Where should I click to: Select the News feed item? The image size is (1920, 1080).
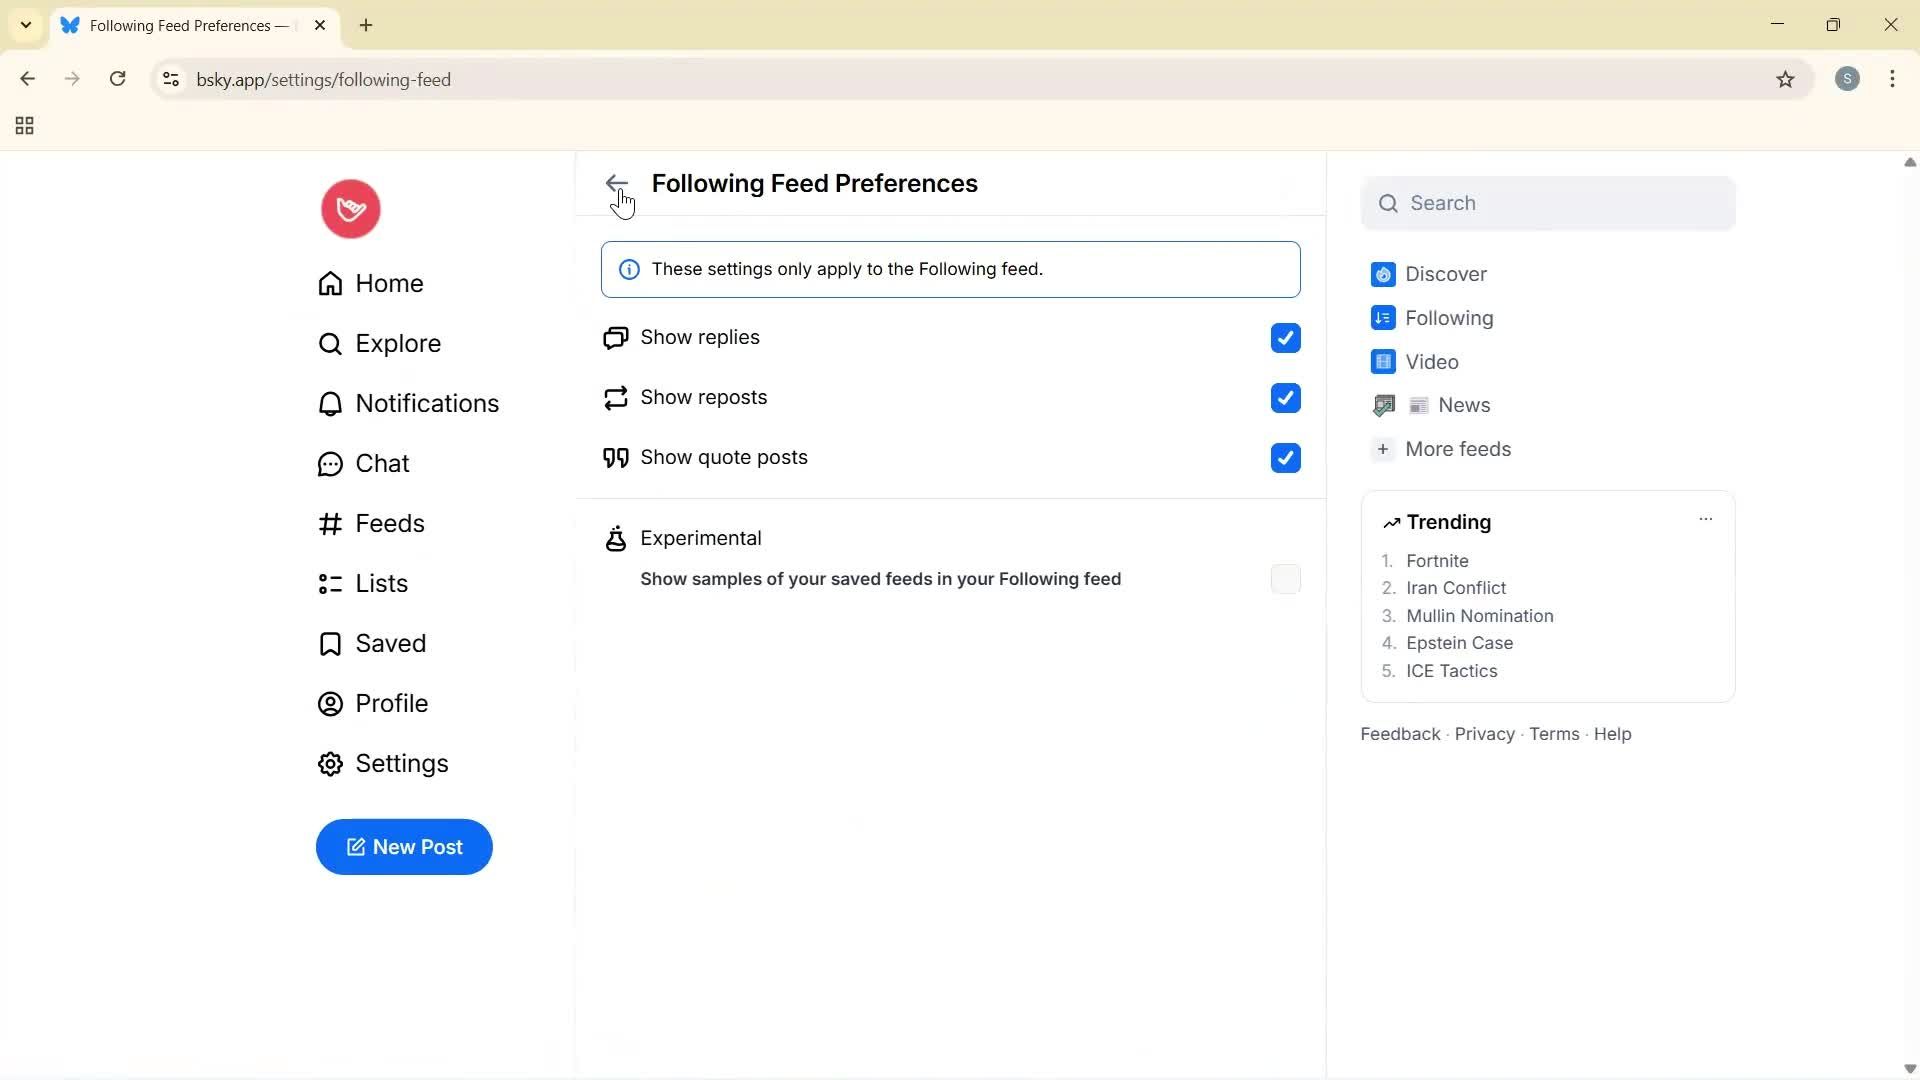point(1451,405)
